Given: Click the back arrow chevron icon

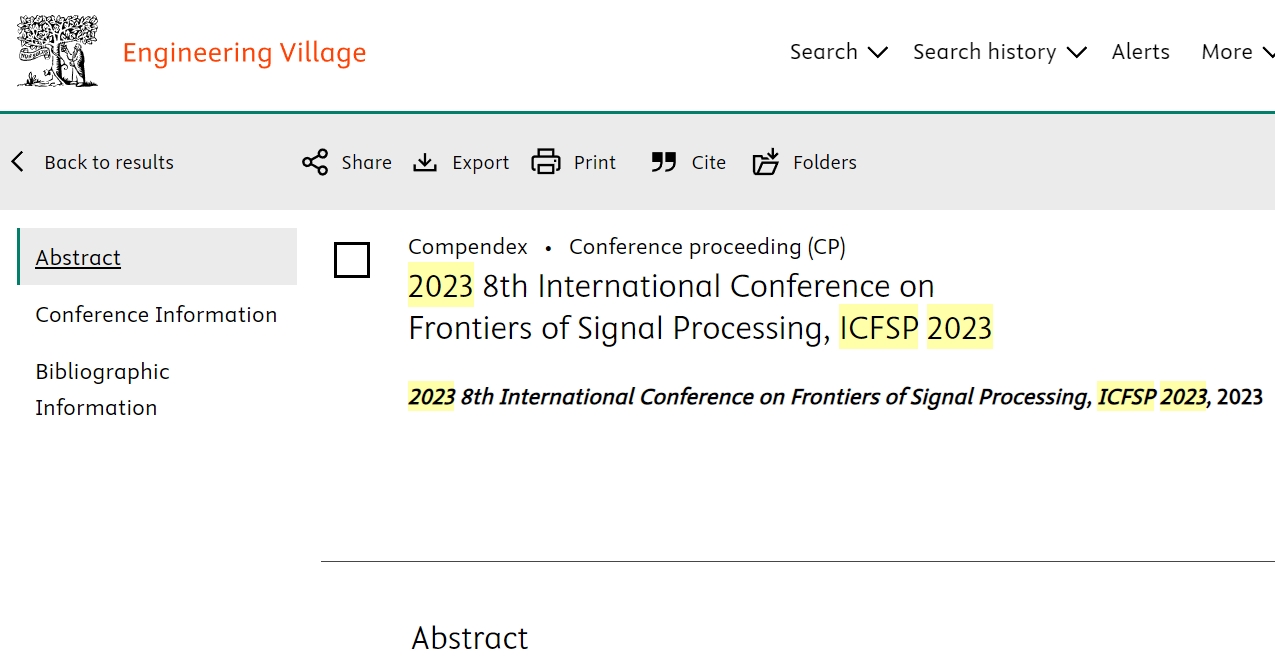Looking at the screenshot, I should pyautogui.click(x=17, y=162).
